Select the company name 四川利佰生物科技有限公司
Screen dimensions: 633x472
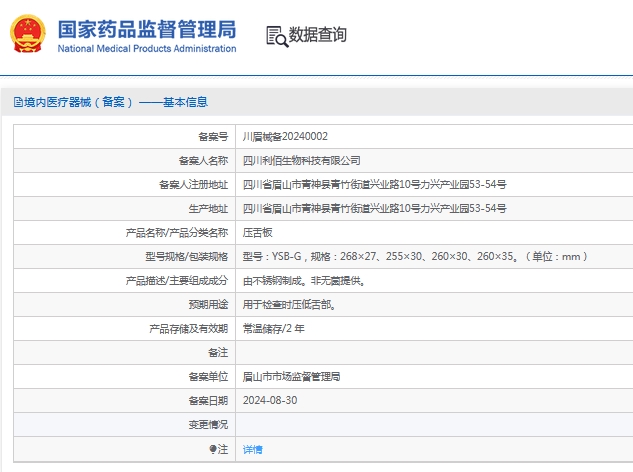point(302,161)
